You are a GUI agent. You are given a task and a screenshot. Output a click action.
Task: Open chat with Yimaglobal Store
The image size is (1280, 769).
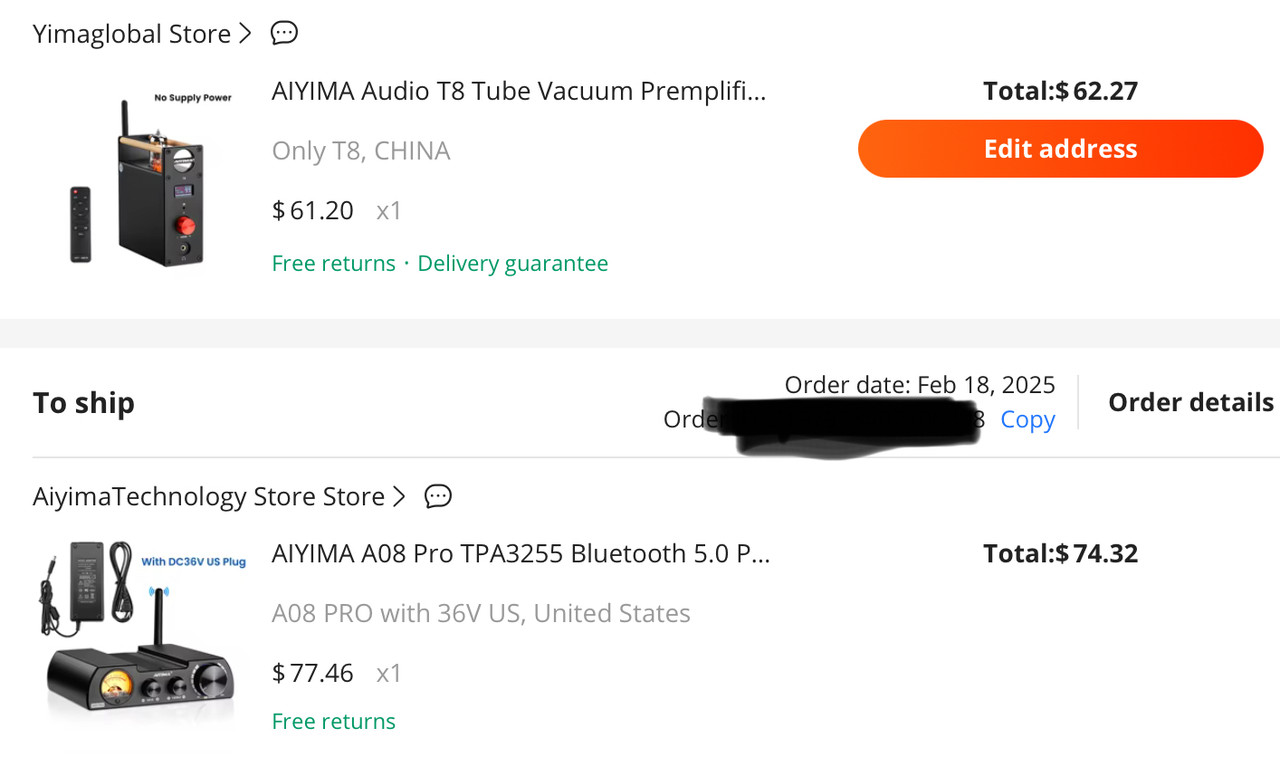[284, 34]
